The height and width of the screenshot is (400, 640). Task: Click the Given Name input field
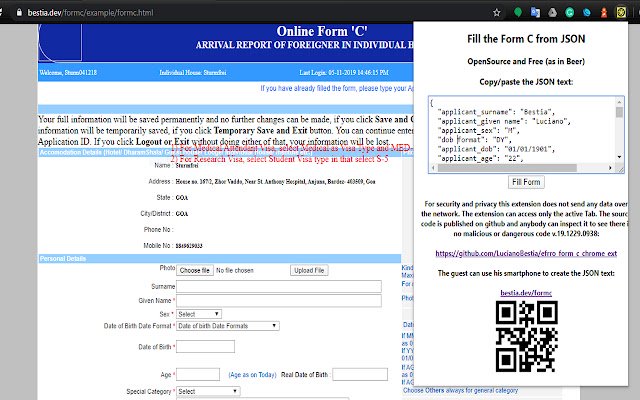pos(279,300)
